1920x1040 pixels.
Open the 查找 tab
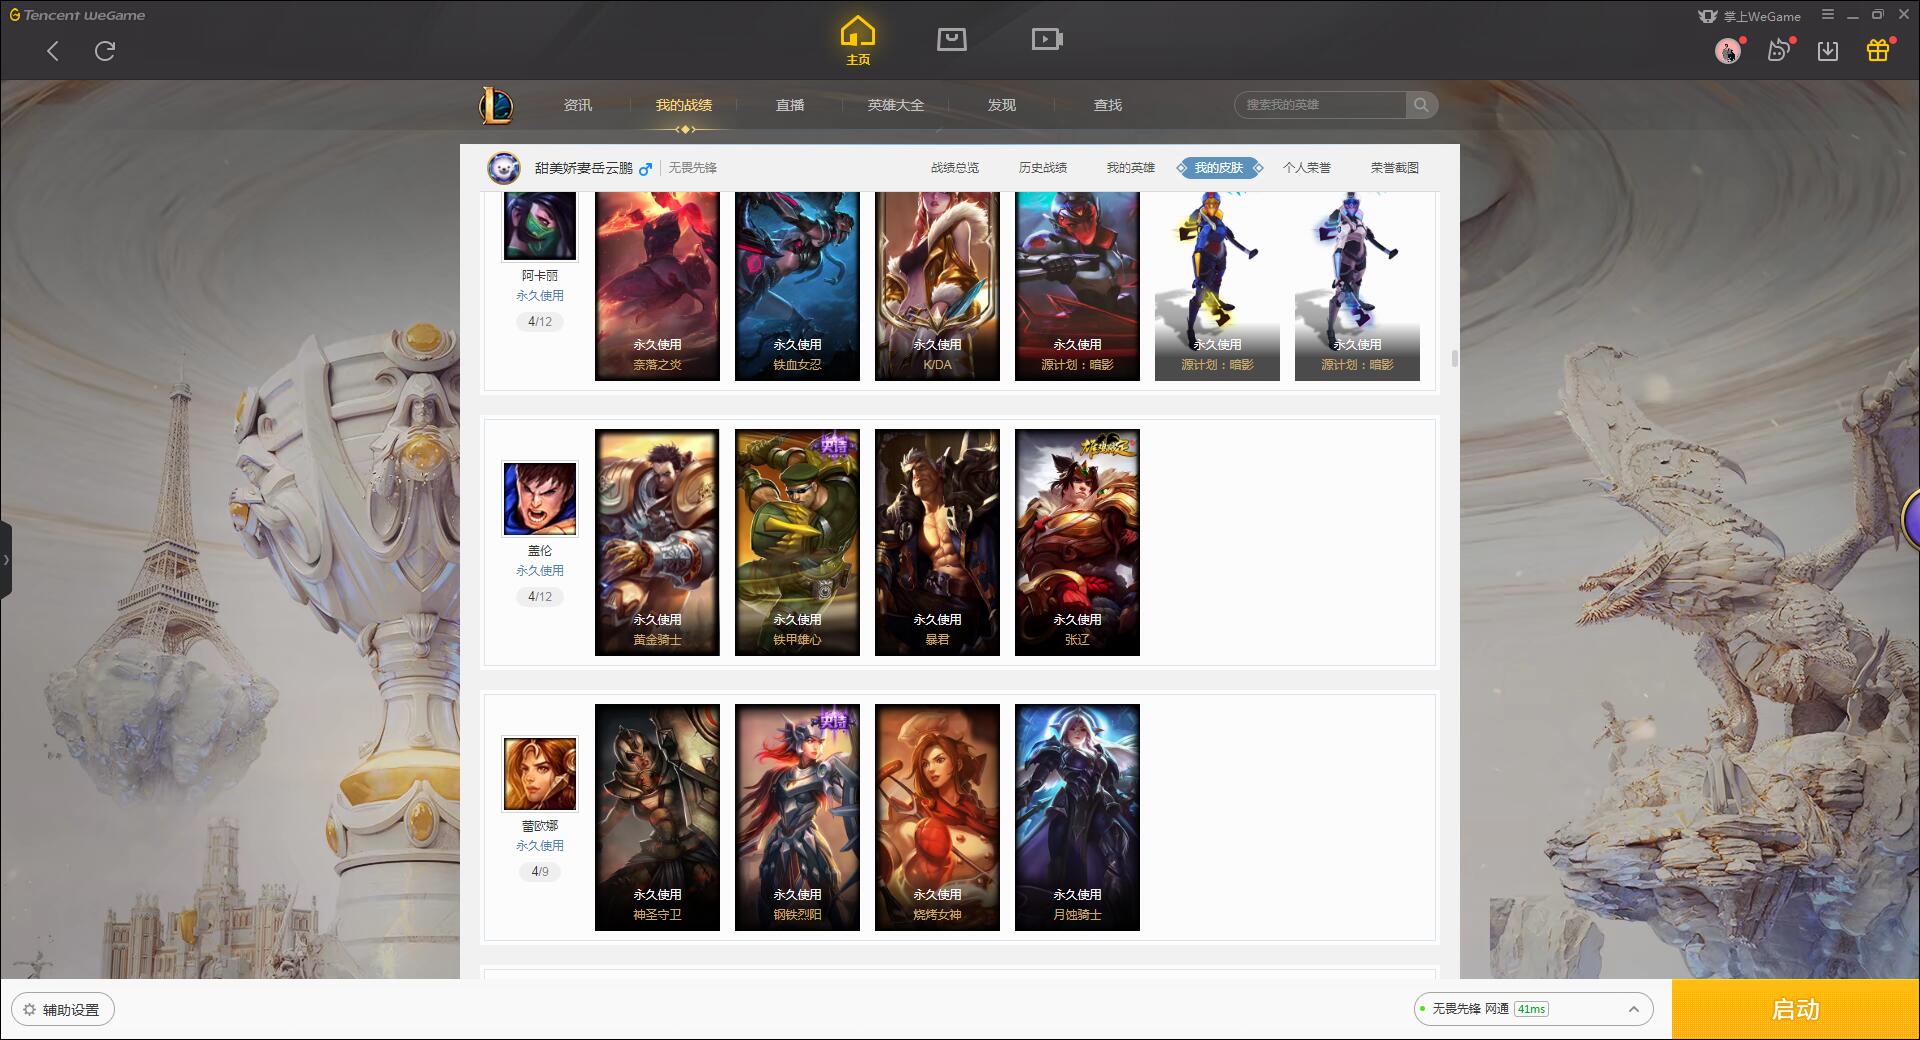(x=1108, y=105)
